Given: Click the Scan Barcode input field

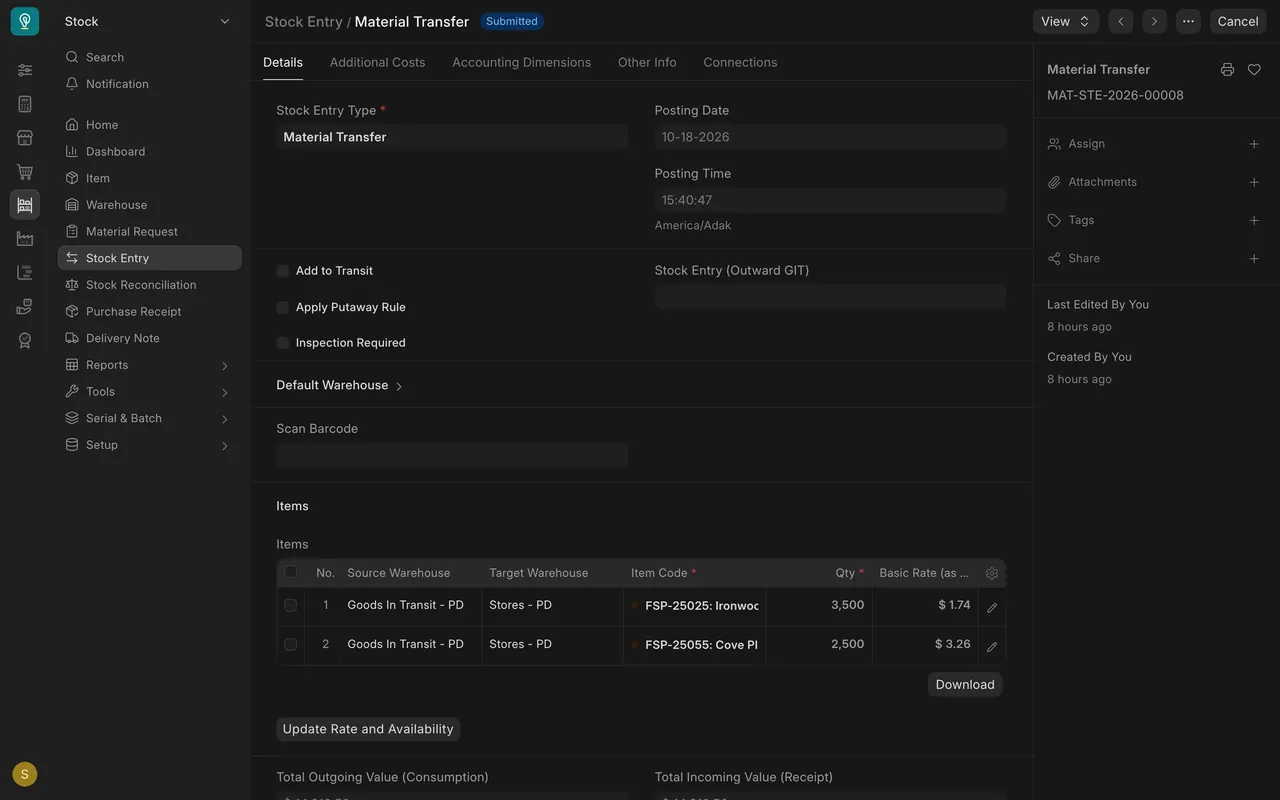Looking at the screenshot, I should (x=452, y=455).
